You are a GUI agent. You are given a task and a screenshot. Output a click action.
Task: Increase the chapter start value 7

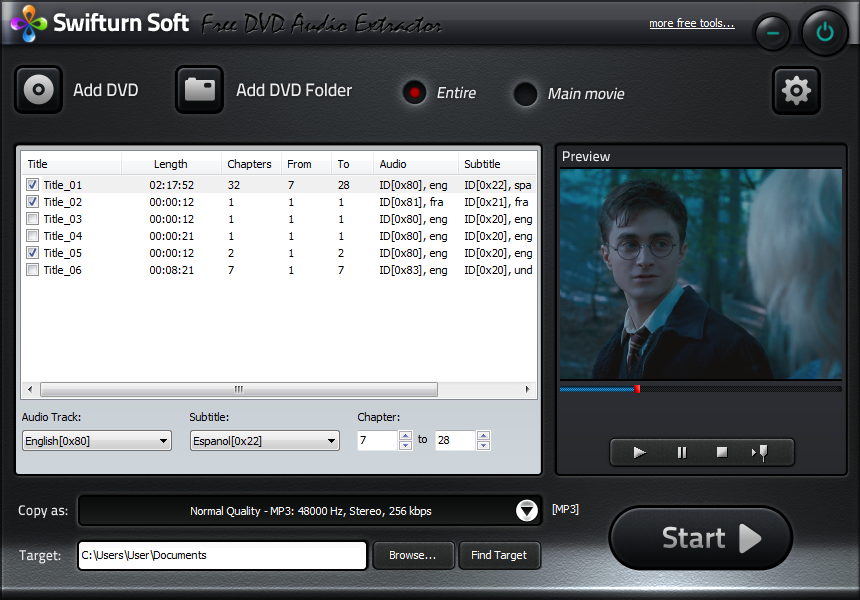[x=405, y=435]
